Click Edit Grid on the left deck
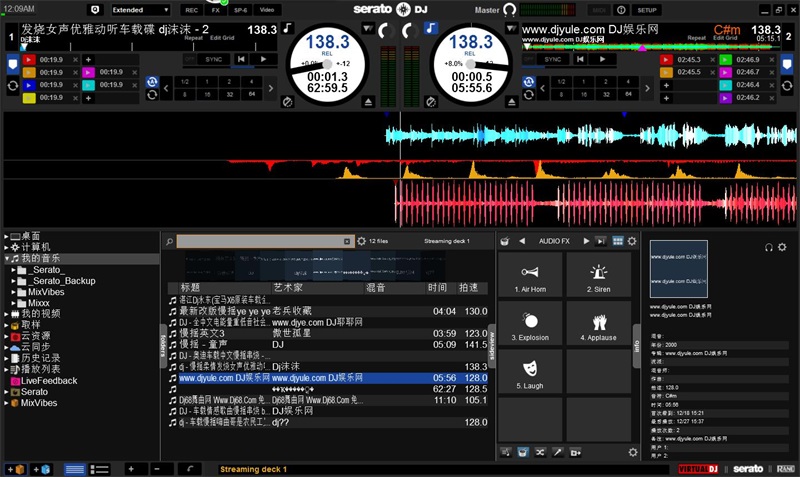This screenshot has width=800, height=477. click(222, 38)
